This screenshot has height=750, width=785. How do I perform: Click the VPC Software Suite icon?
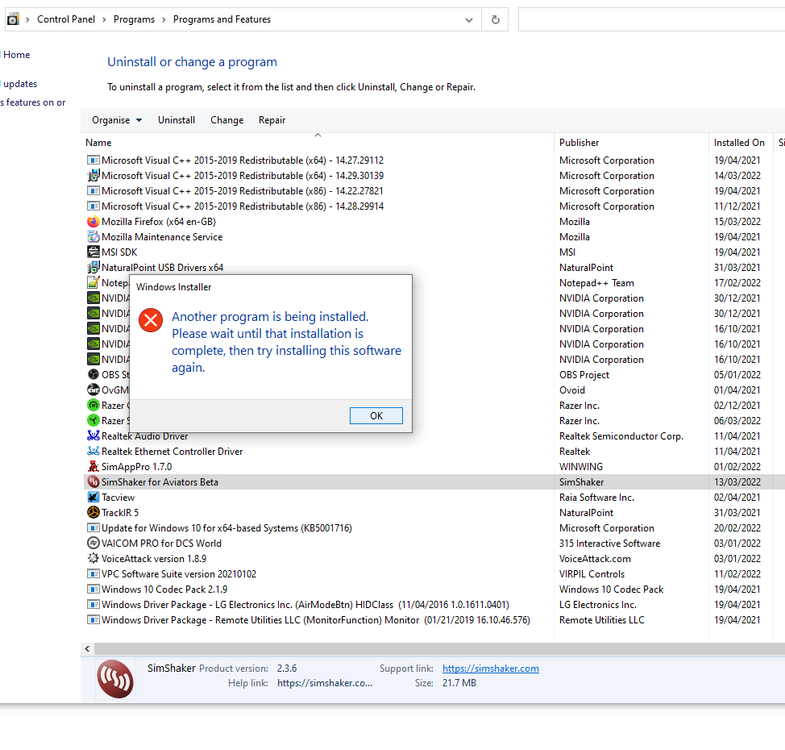[93, 574]
